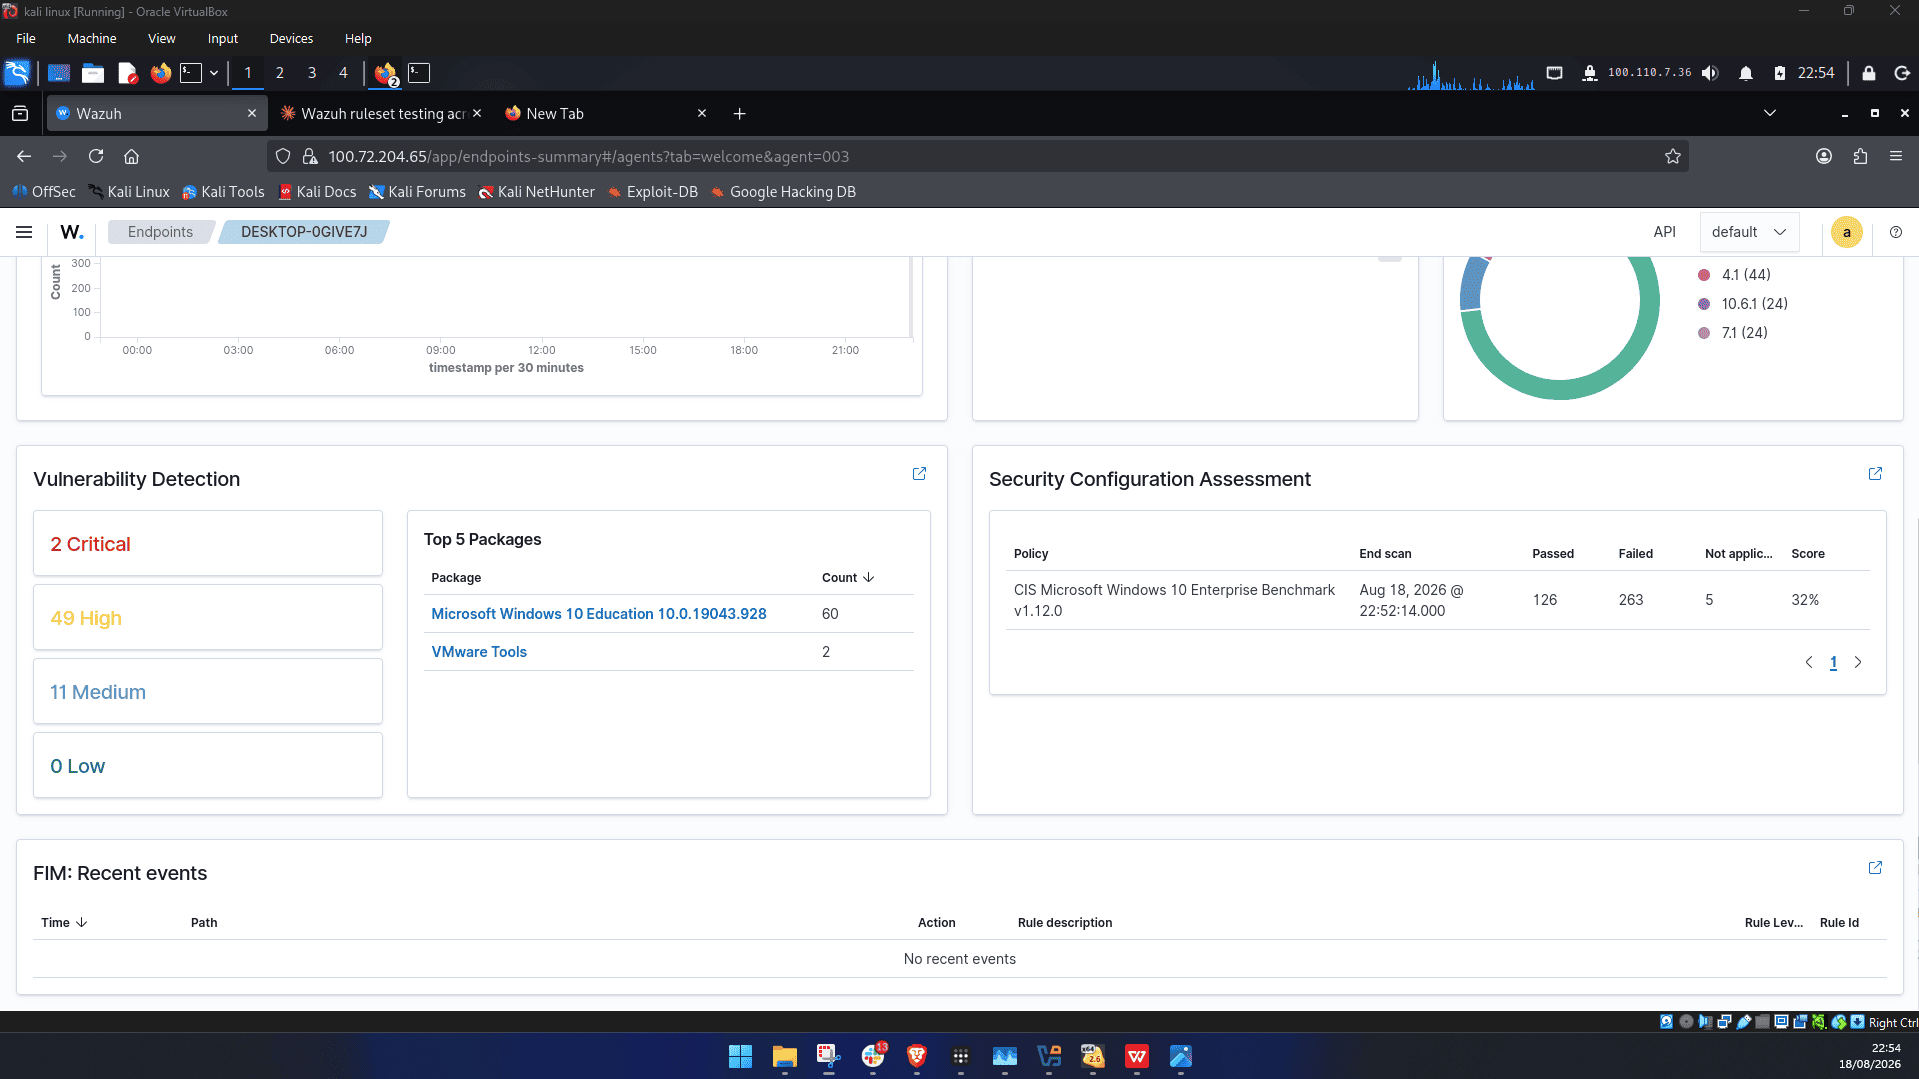Open the Firefox extensions puzzle icon

tap(1860, 156)
